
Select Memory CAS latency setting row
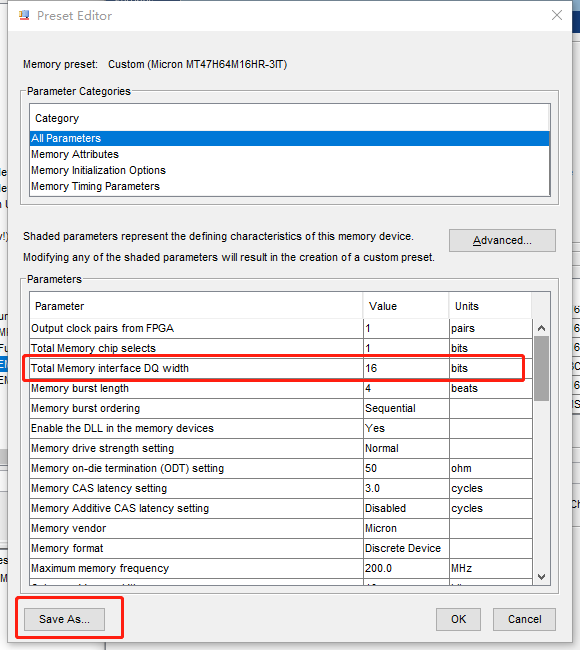pos(281,488)
